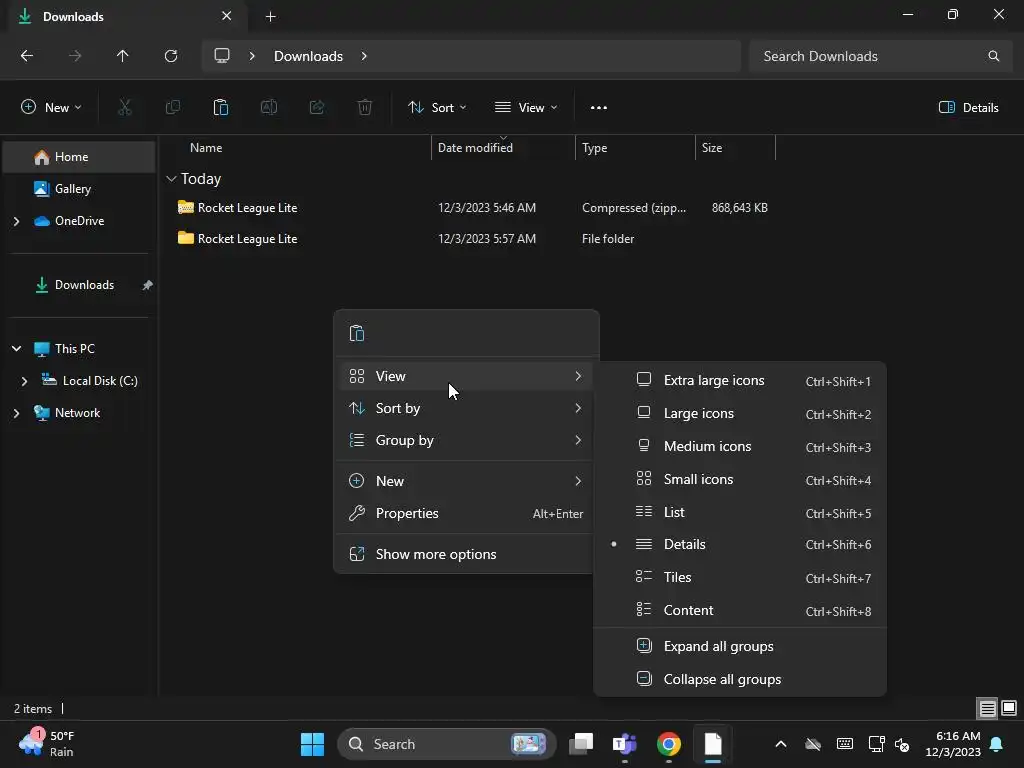Click the Share icon in toolbar
Screen dimensions: 1024x768
pyautogui.click(x=317, y=108)
